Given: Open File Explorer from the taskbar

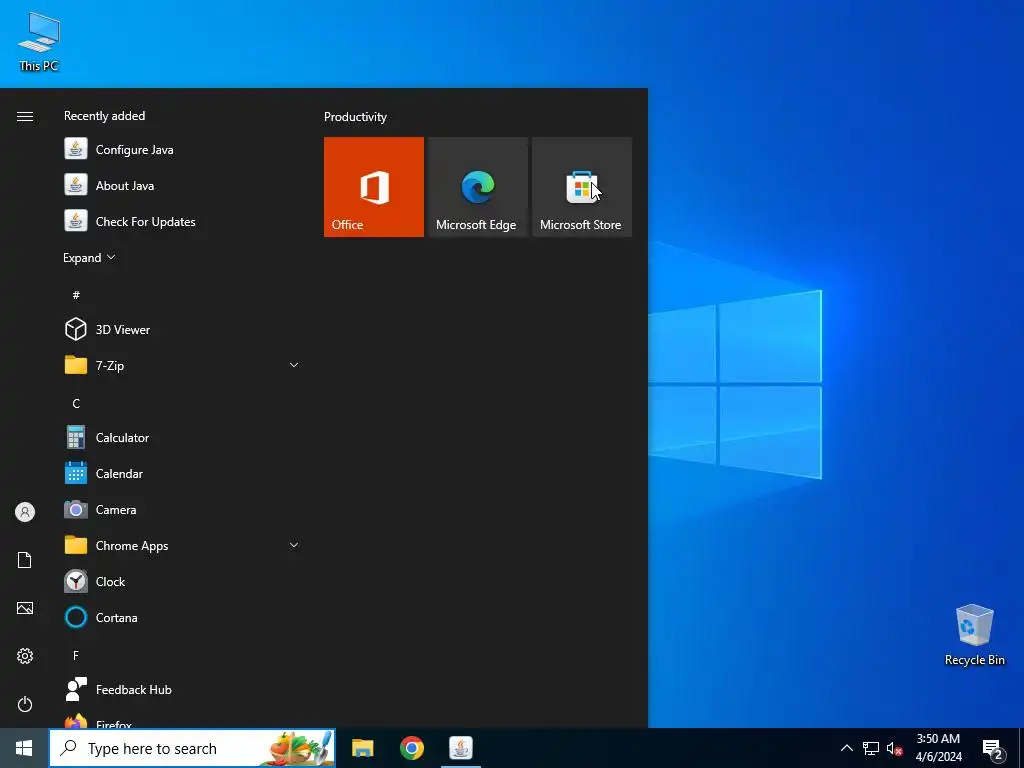Looking at the screenshot, I should coord(362,748).
